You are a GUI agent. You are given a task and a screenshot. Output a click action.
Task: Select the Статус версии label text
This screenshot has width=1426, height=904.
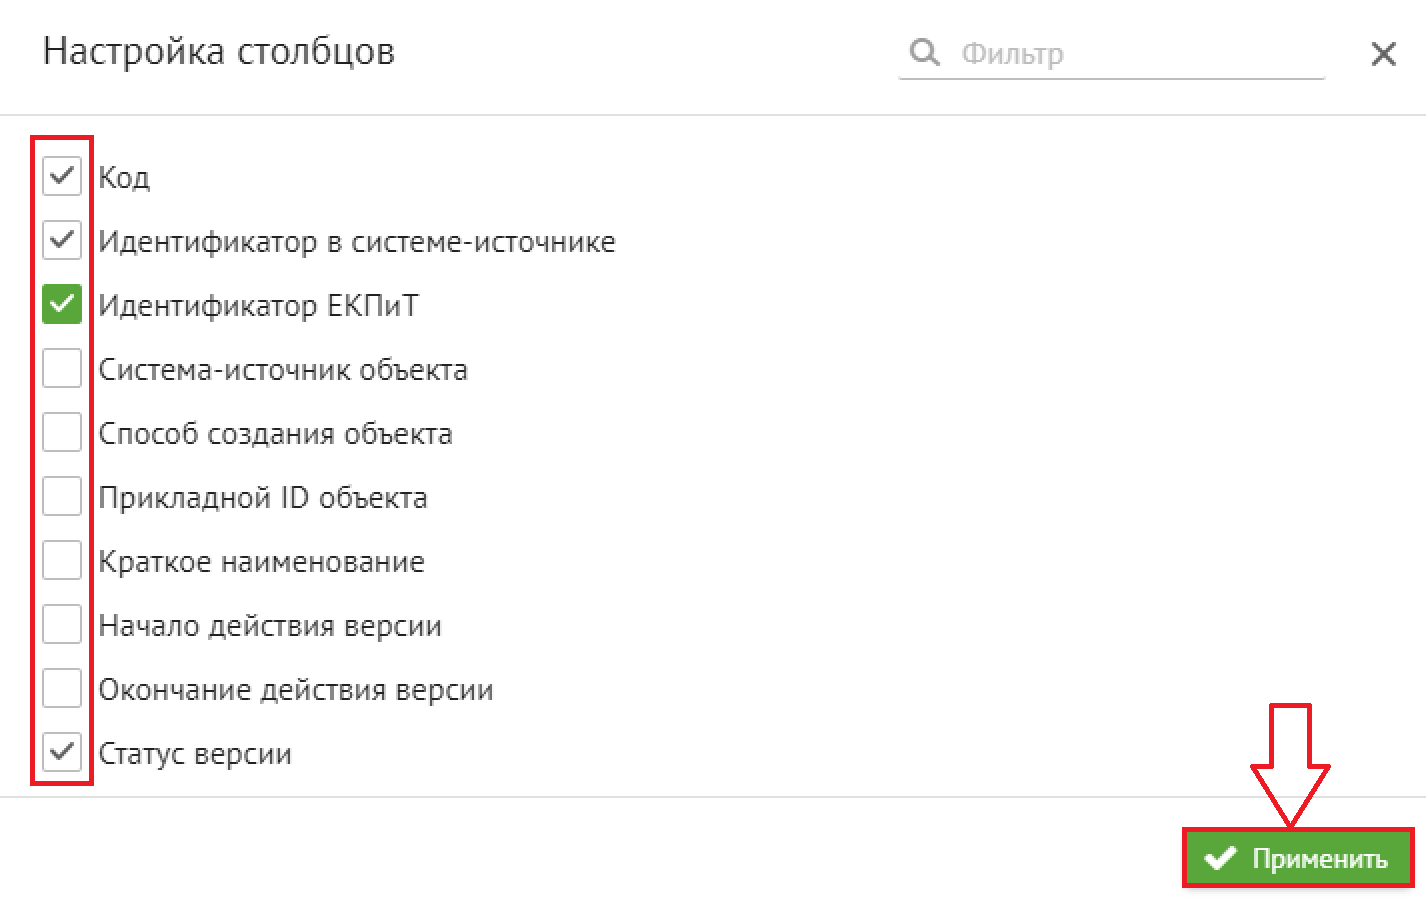point(195,754)
